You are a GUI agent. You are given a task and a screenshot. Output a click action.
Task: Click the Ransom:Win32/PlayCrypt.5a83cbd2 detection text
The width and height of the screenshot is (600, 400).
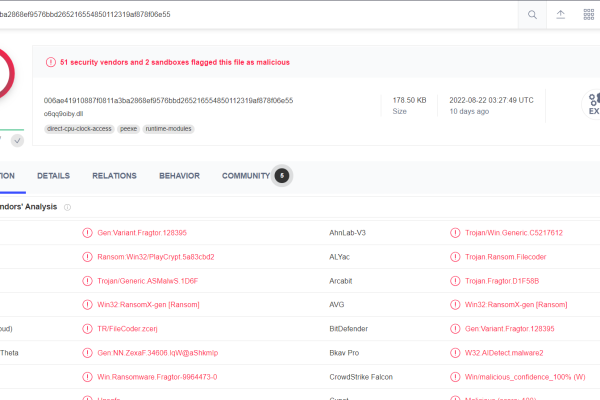pos(156,257)
